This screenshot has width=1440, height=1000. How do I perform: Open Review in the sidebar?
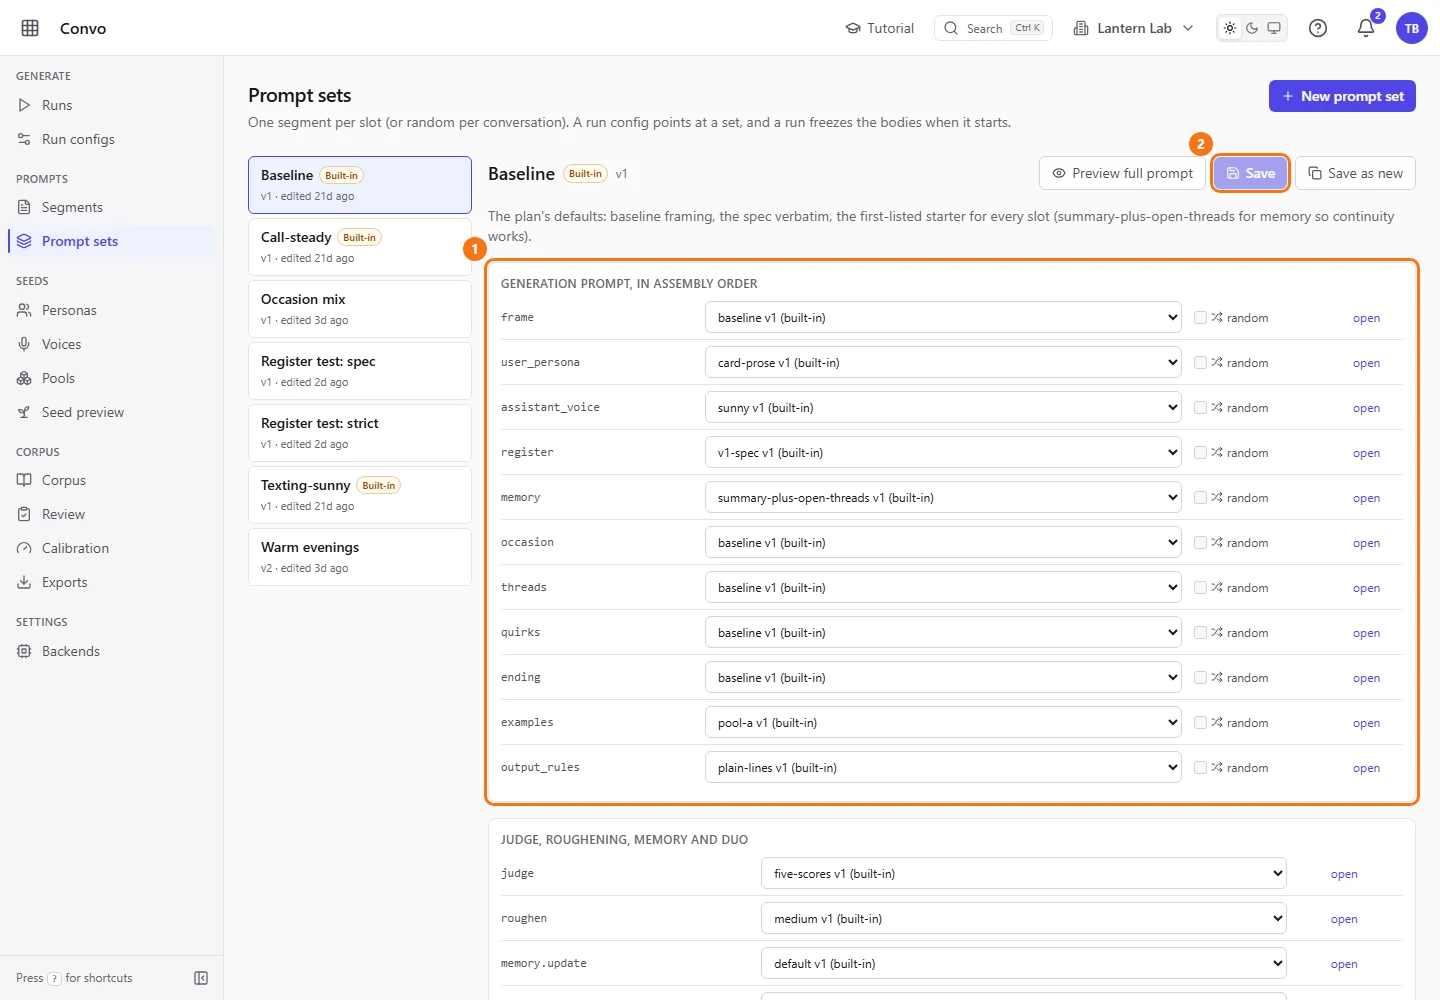pyautogui.click(x=112, y=514)
